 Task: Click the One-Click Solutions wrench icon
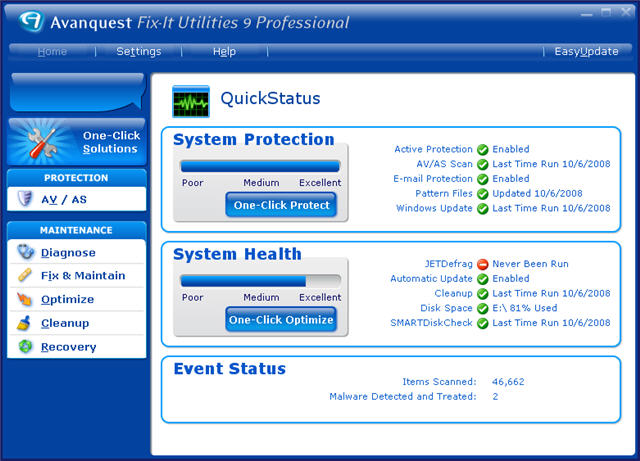pyautogui.click(x=39, y=143)
